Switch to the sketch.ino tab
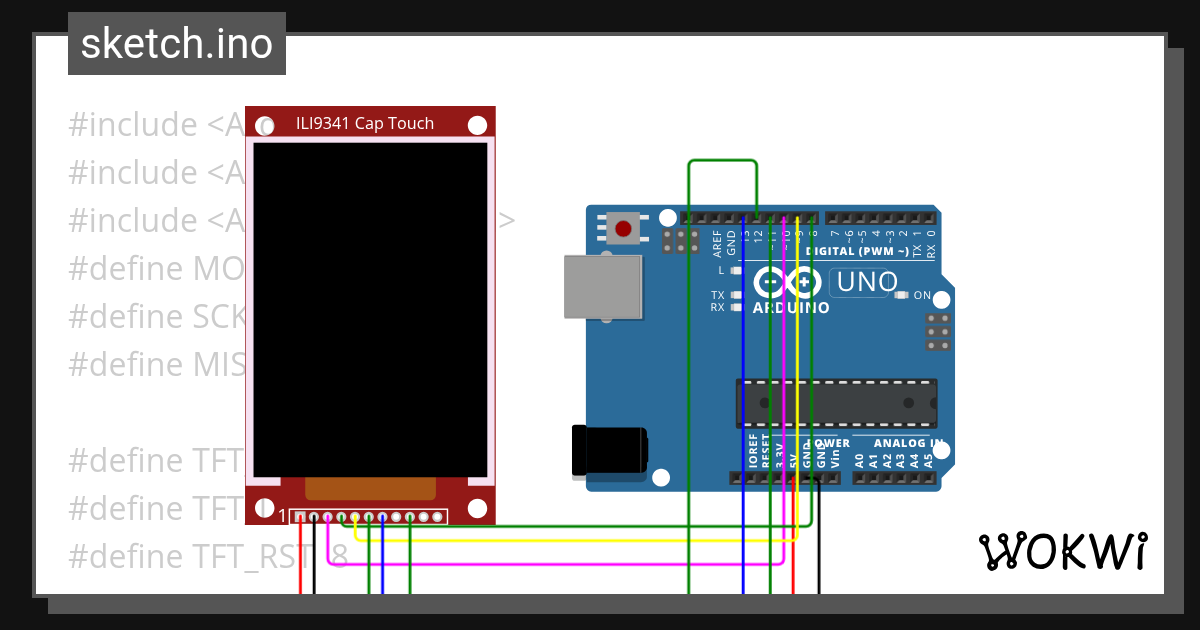This screenshot has width=1200, height=630. pos(176,43)
